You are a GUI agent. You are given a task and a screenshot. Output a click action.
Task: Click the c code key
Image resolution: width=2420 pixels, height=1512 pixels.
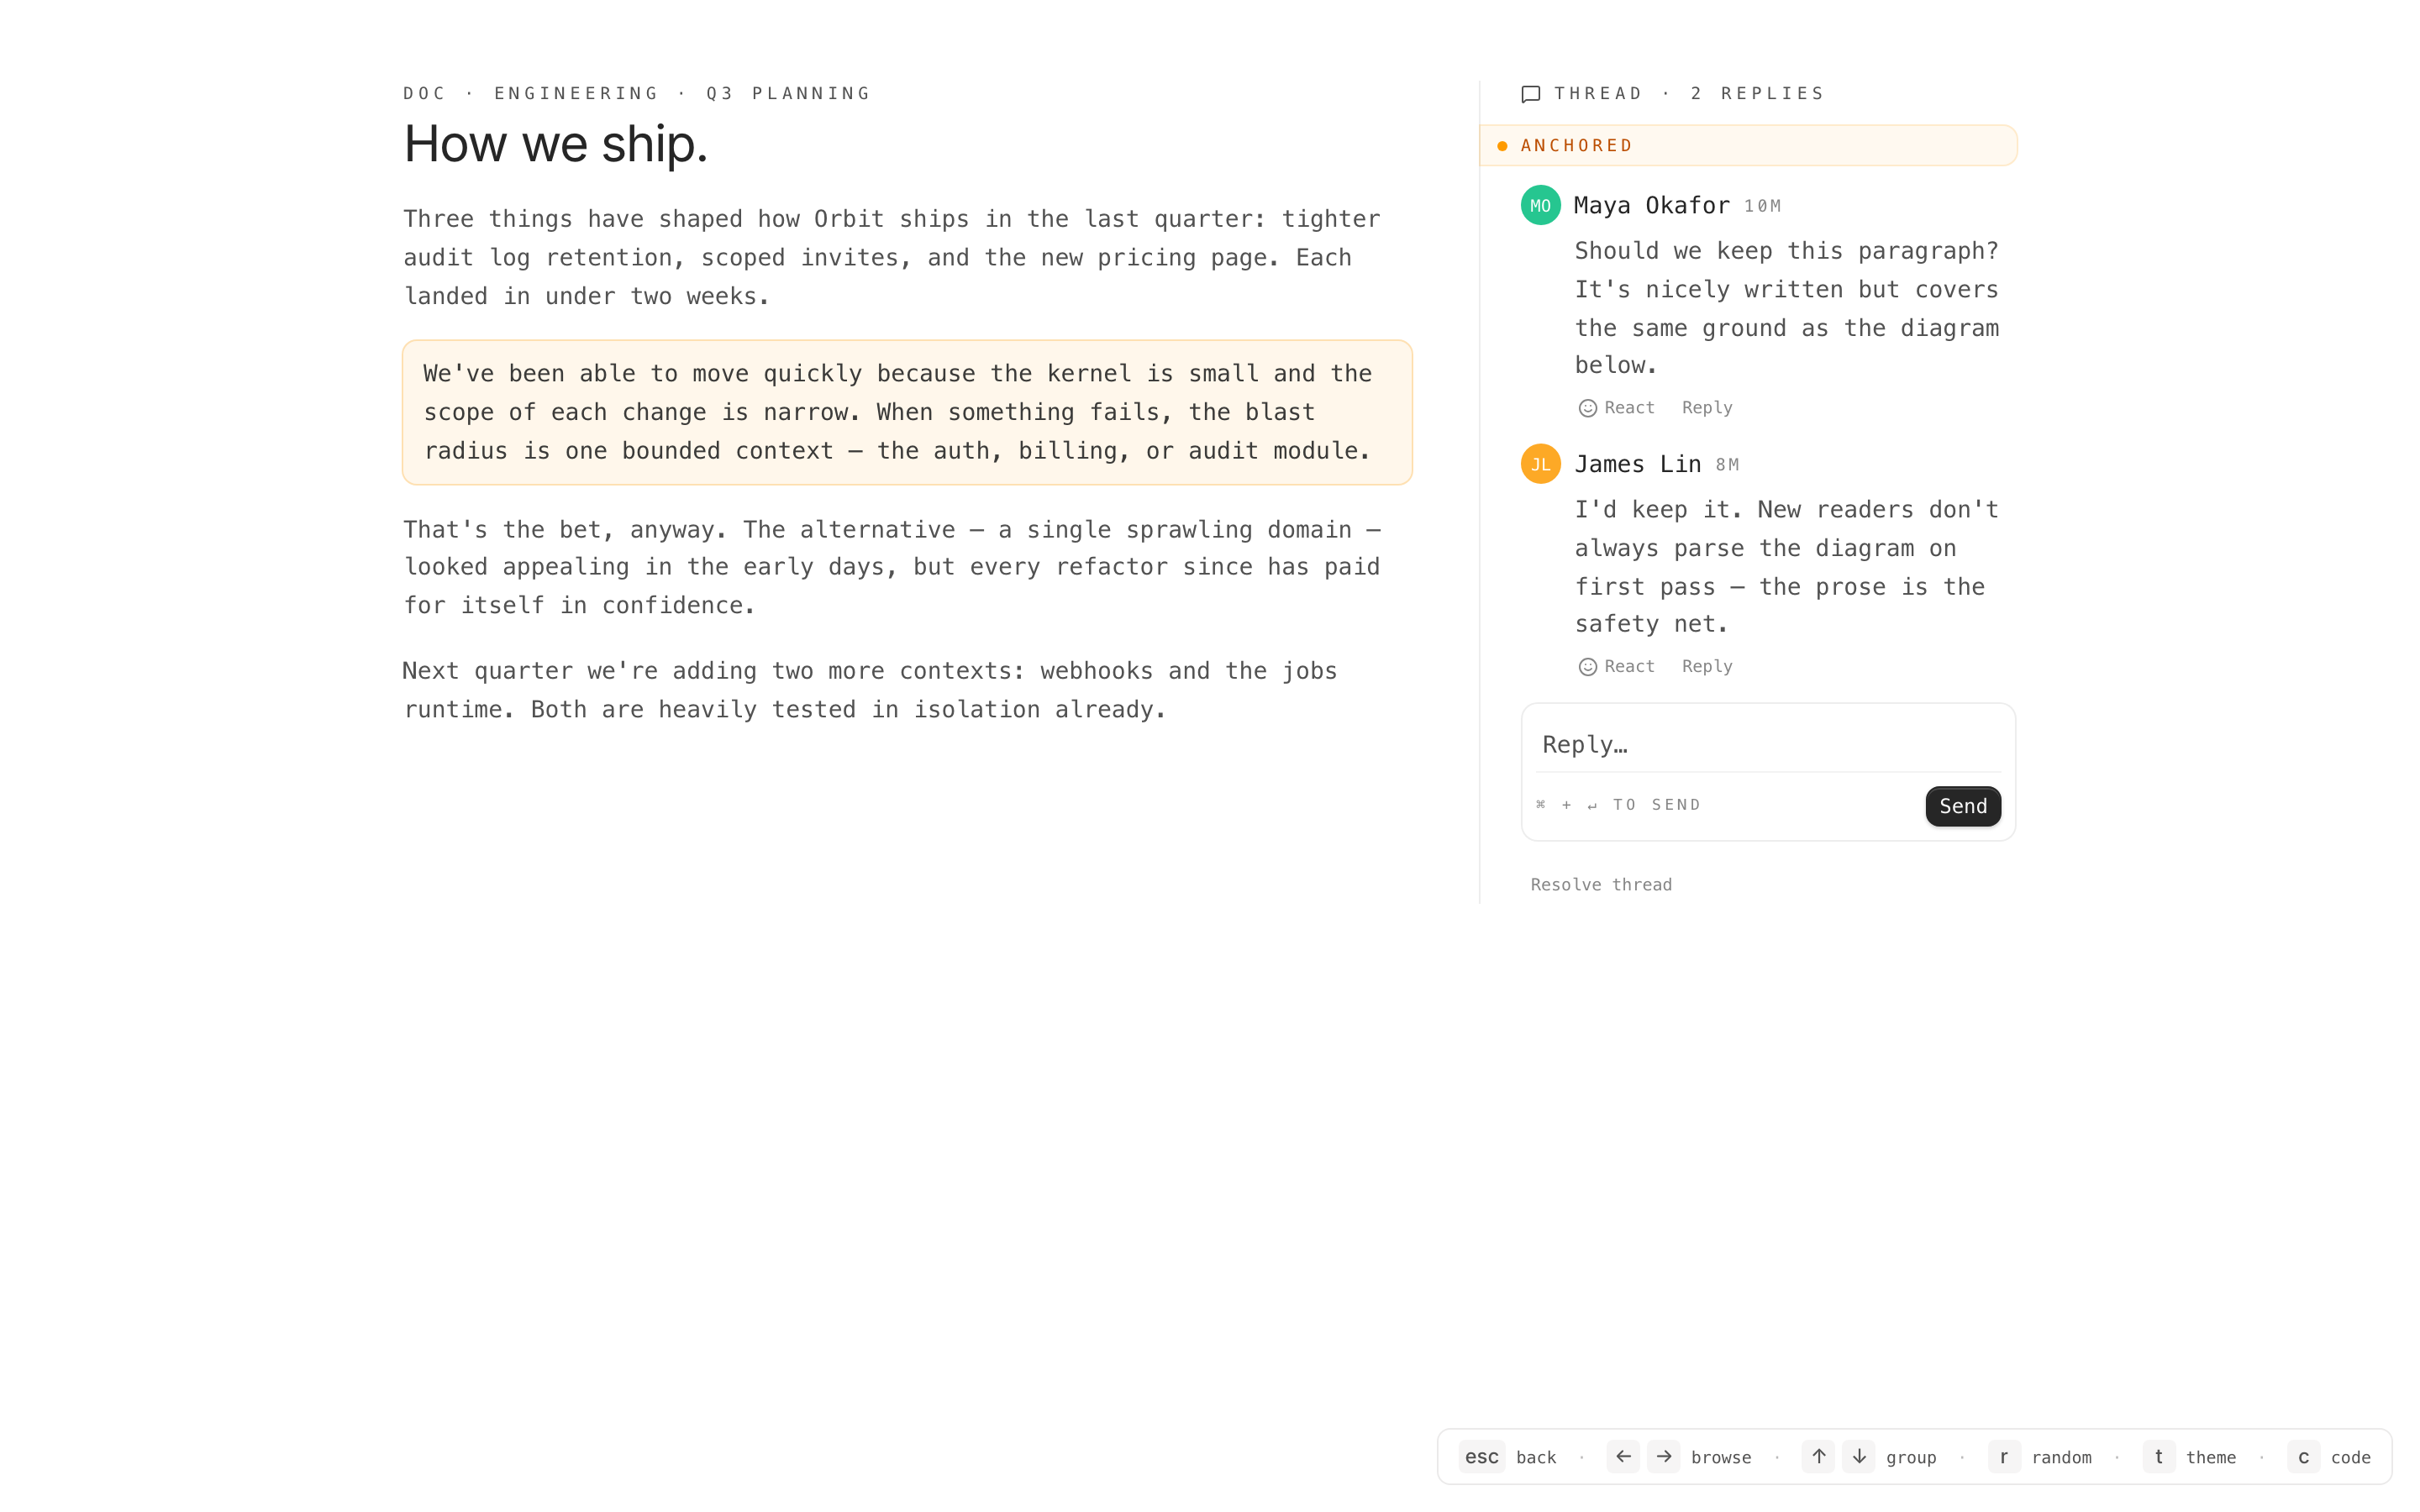[x=2303, y=1457]
